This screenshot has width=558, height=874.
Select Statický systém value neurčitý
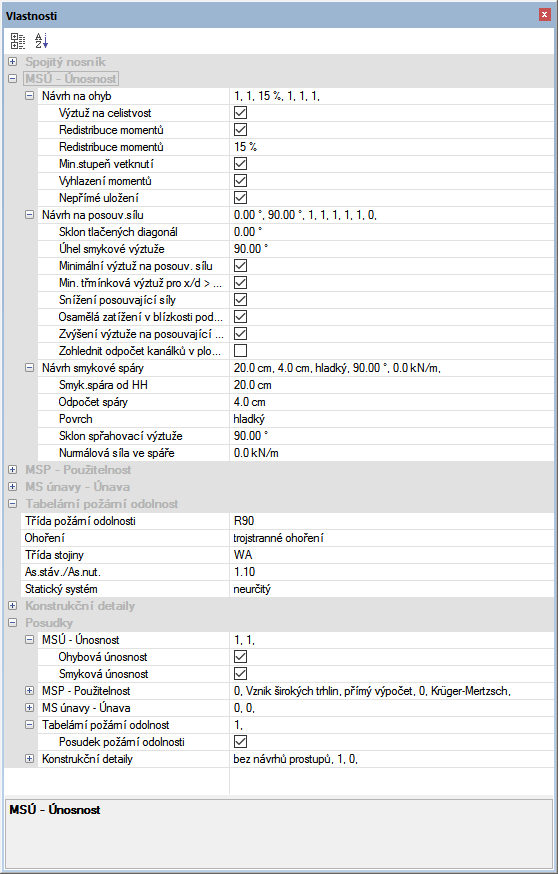pyautogui.click(x=391, y=589)
